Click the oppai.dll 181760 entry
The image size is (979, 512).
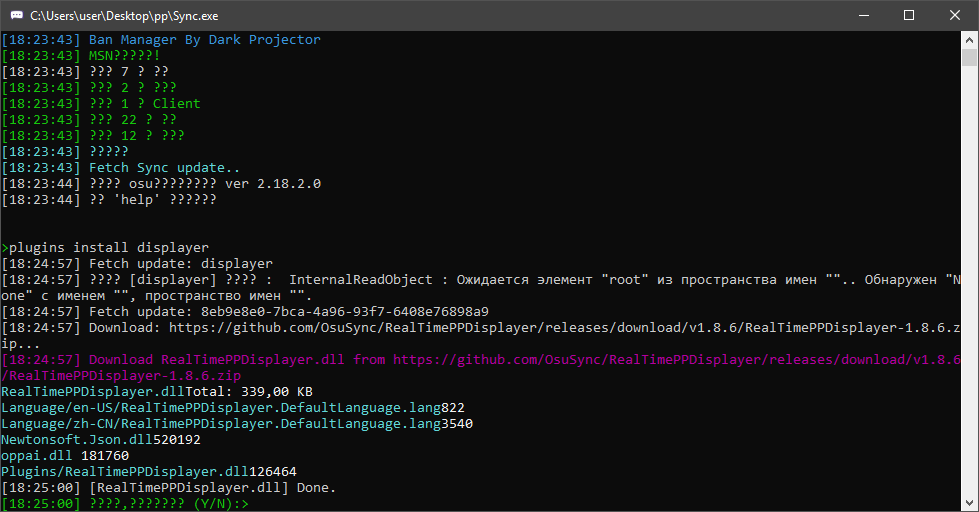click(x=65, y=456)
